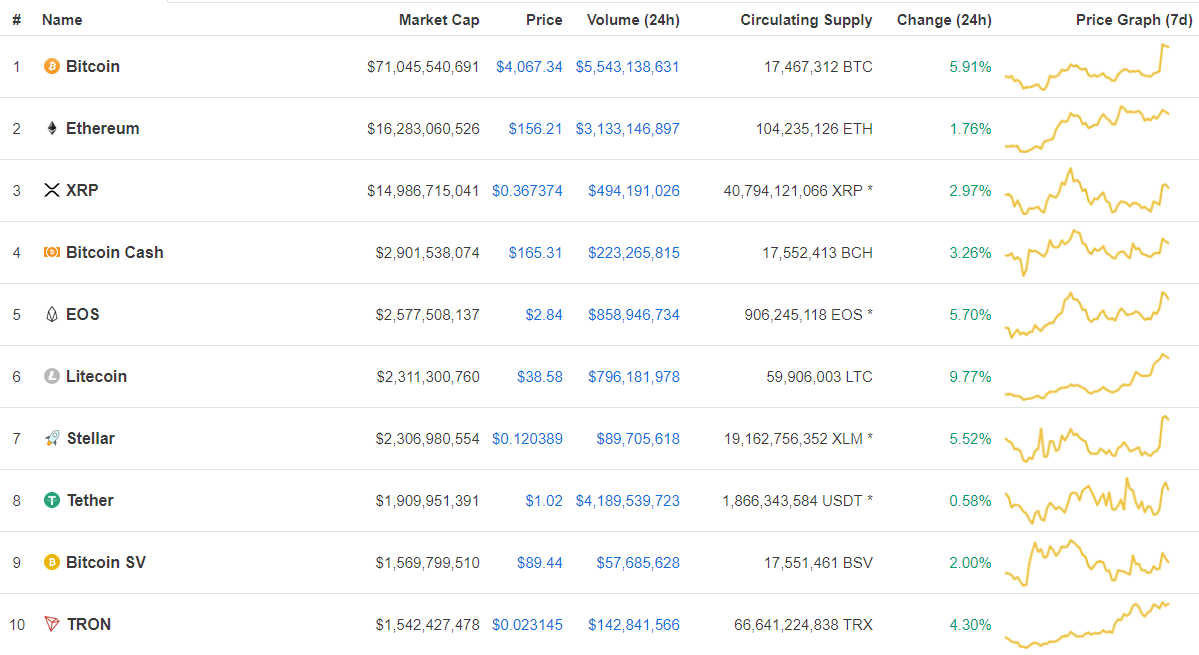Click Stellar volume $89,705,618
This screenshot has height=655, width=1199.
[x=638, y=439]
